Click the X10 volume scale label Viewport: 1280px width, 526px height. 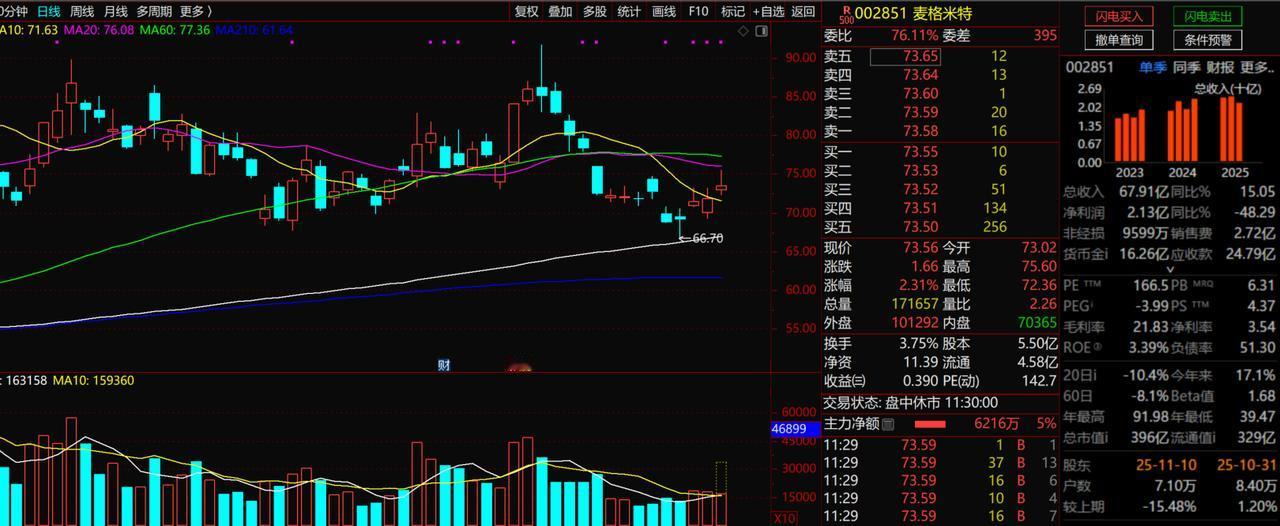click(786, 518)
